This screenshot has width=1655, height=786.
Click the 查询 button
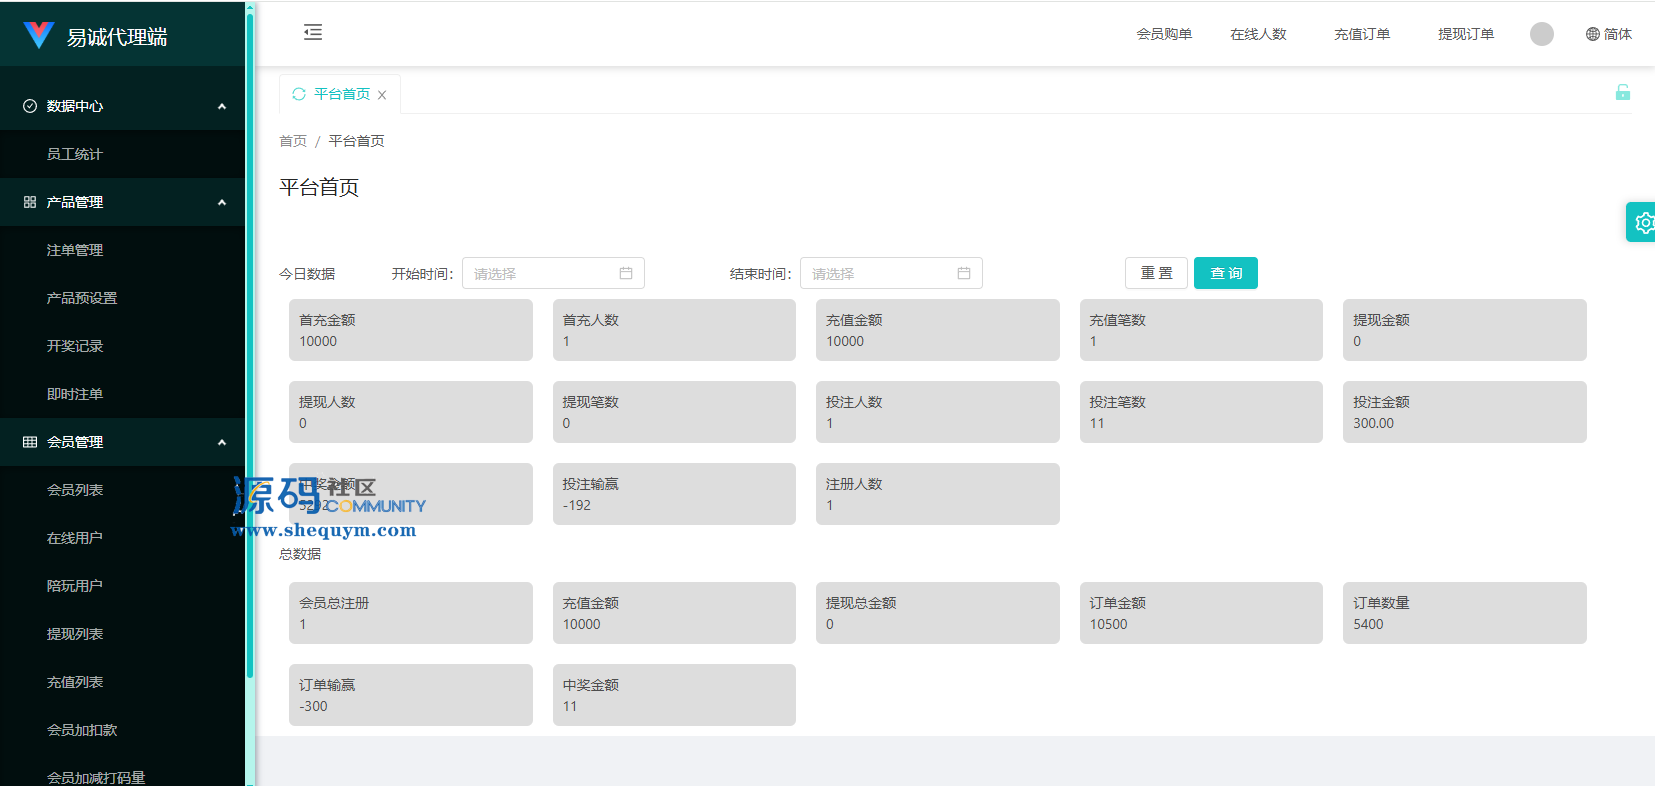1225,273
